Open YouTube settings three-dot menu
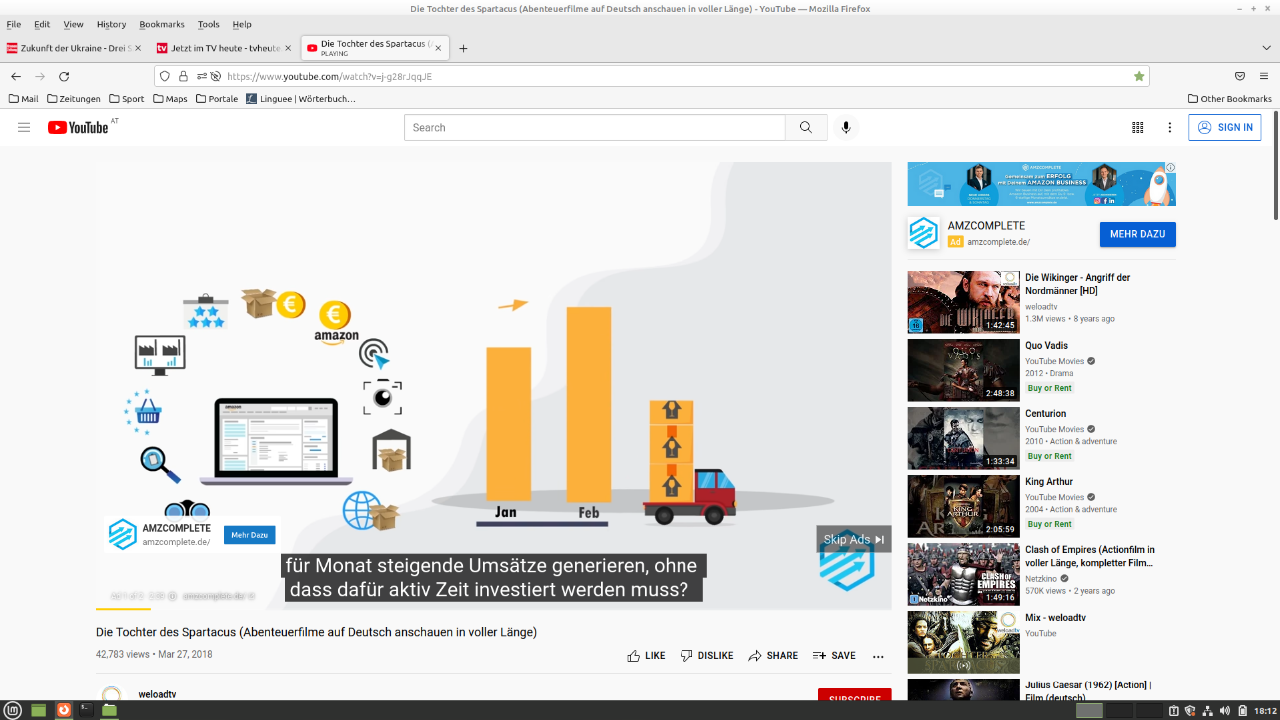Viewport: 1280px width, 720px height. click(1170, 127)
